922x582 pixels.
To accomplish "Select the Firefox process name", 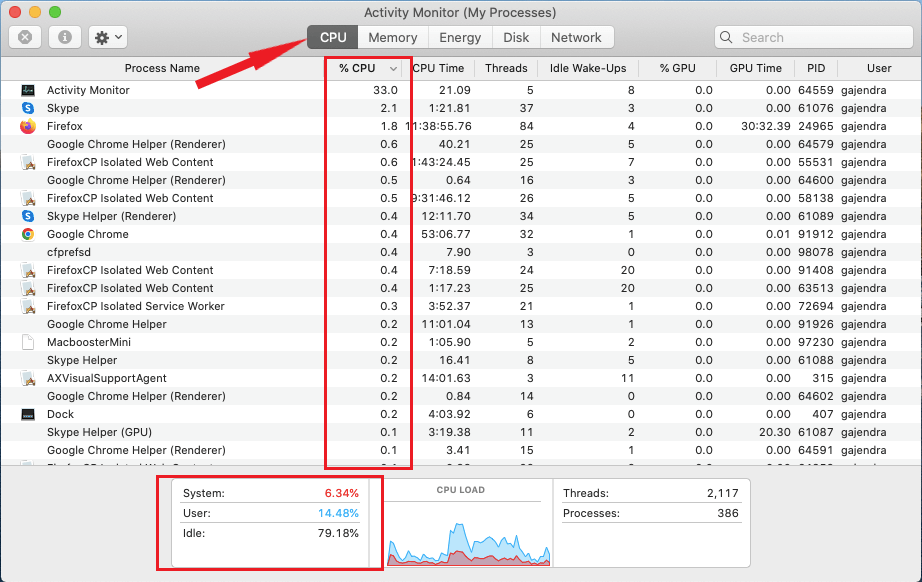I will [x=65, y=126].
